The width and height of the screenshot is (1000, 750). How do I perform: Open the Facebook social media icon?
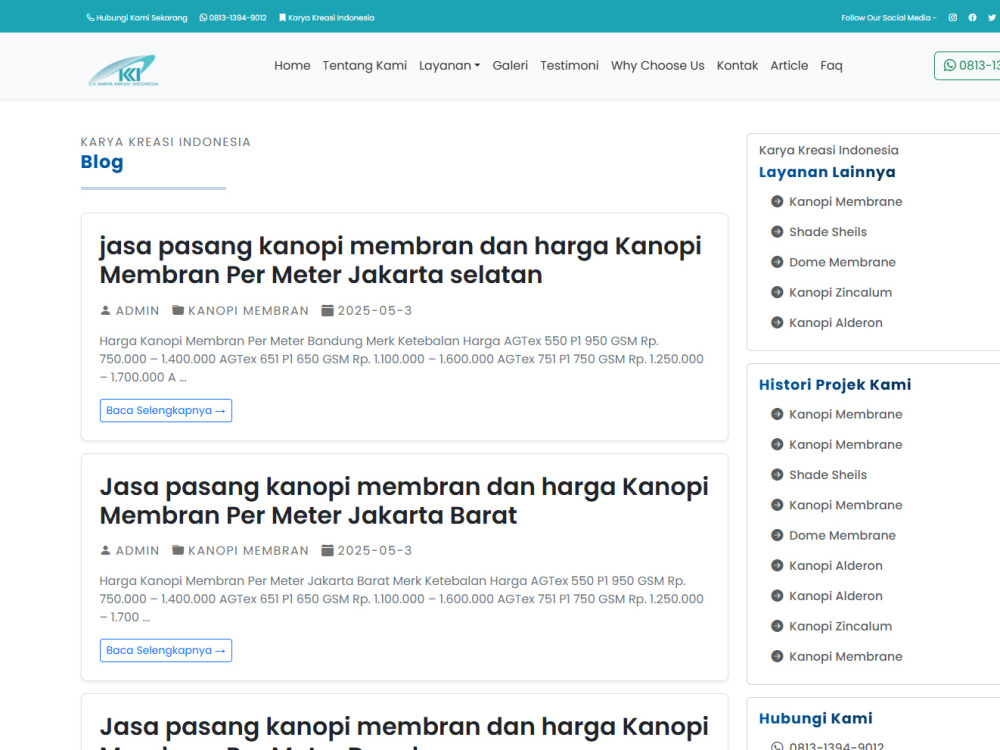(972, 18)
